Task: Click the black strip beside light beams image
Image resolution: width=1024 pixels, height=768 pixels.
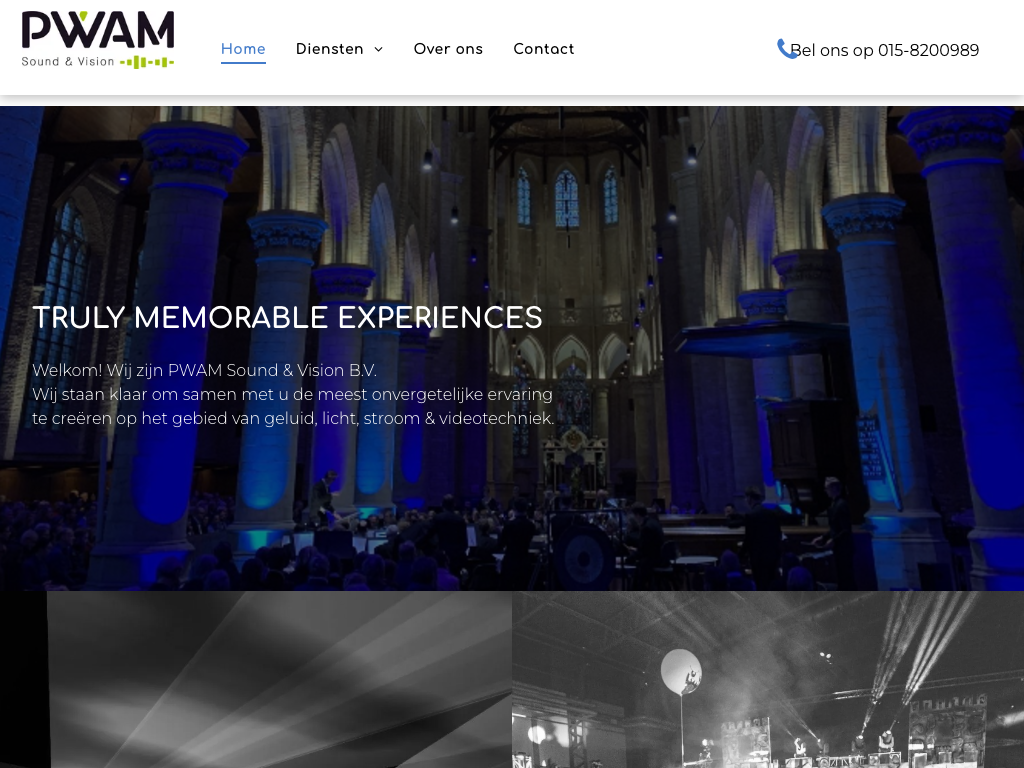Action: tap(24, 679)
